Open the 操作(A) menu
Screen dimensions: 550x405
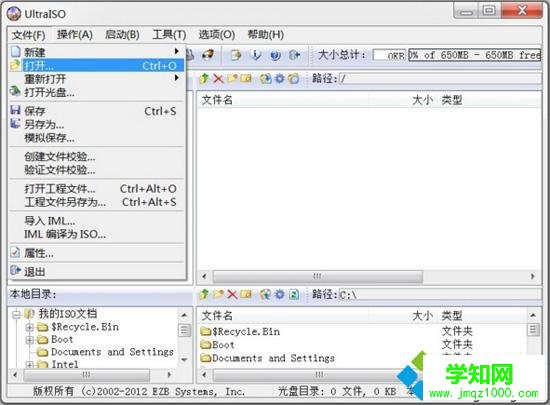pos(75,34)
